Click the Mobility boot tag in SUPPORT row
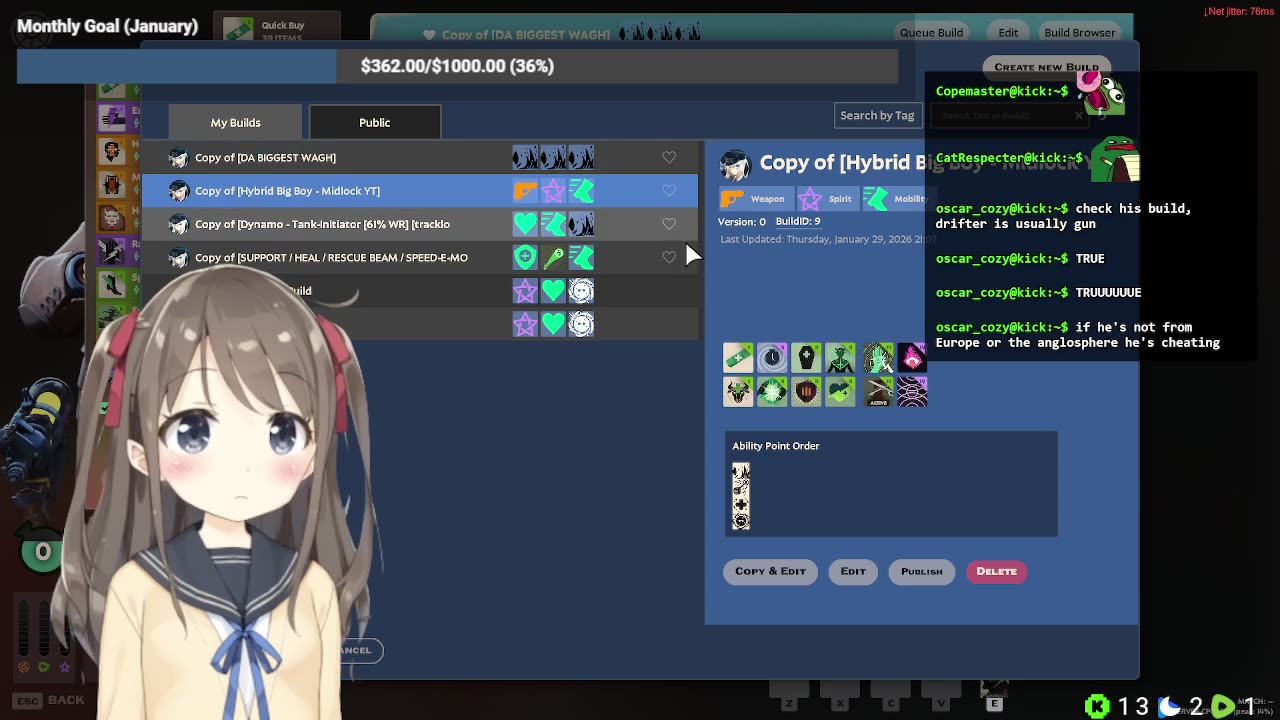 [581, 257]
